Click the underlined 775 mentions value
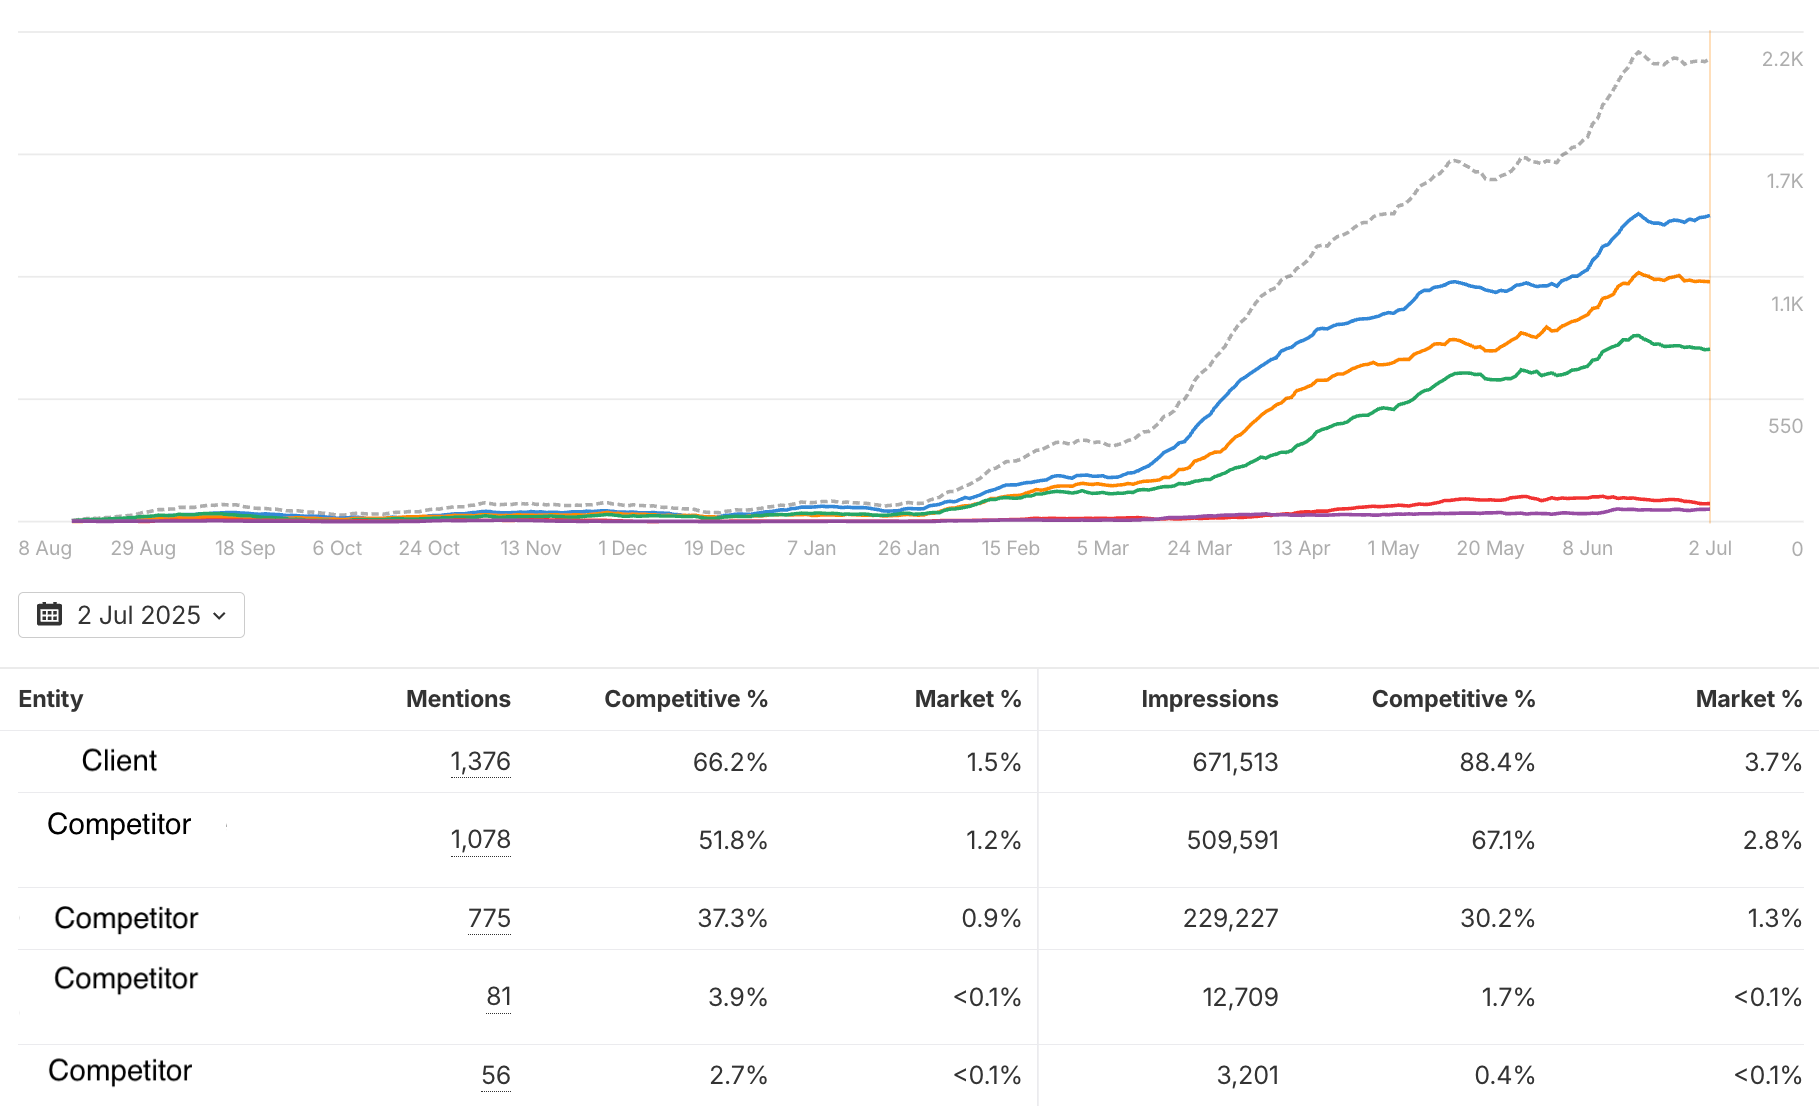 [489, 918]
